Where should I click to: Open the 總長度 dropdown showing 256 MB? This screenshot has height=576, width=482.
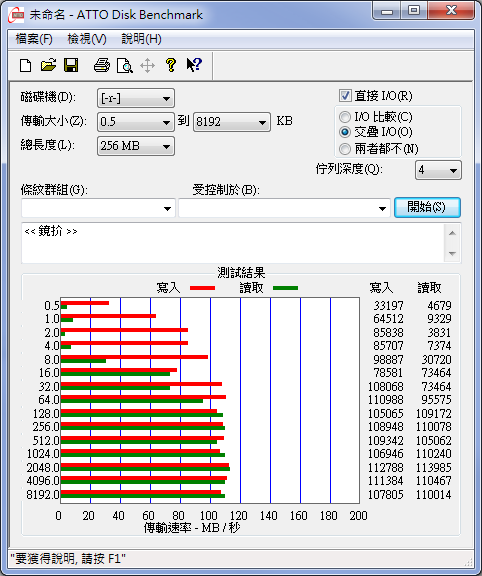click(136, 146)
